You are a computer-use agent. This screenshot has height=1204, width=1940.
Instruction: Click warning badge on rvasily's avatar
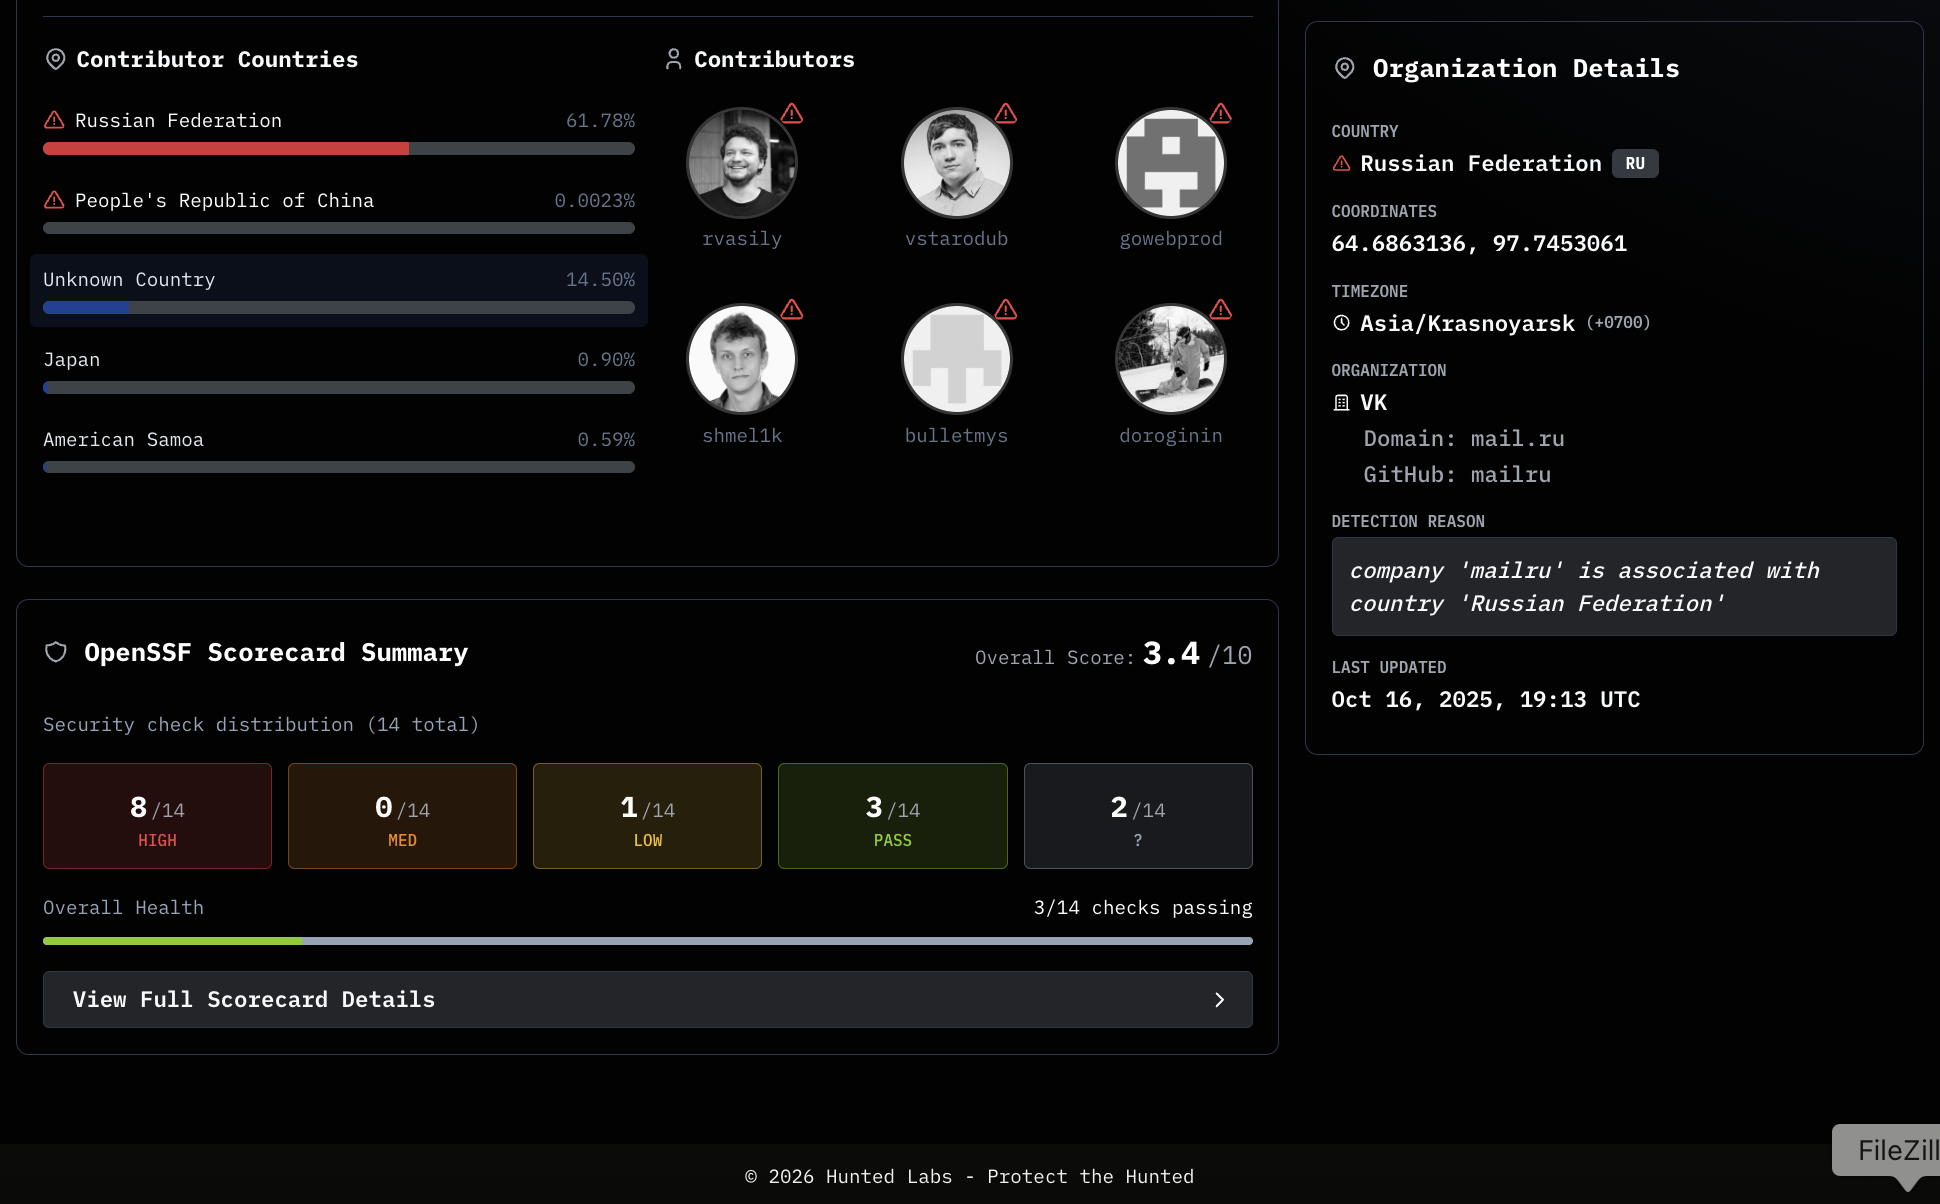tap(792, 113)
